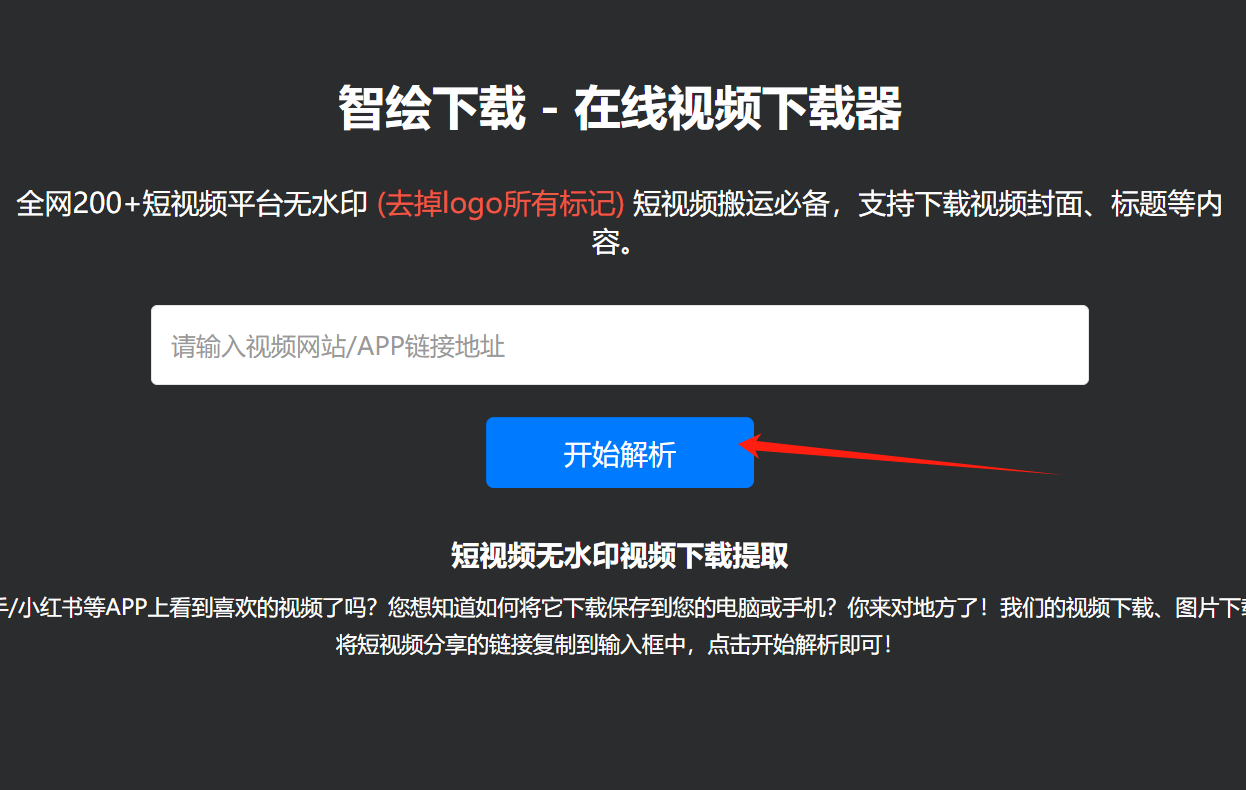This screenshot has height=790, width=1246.
Task: Click the red arrow head pointing at the button
Action: [x=752, y=445]
